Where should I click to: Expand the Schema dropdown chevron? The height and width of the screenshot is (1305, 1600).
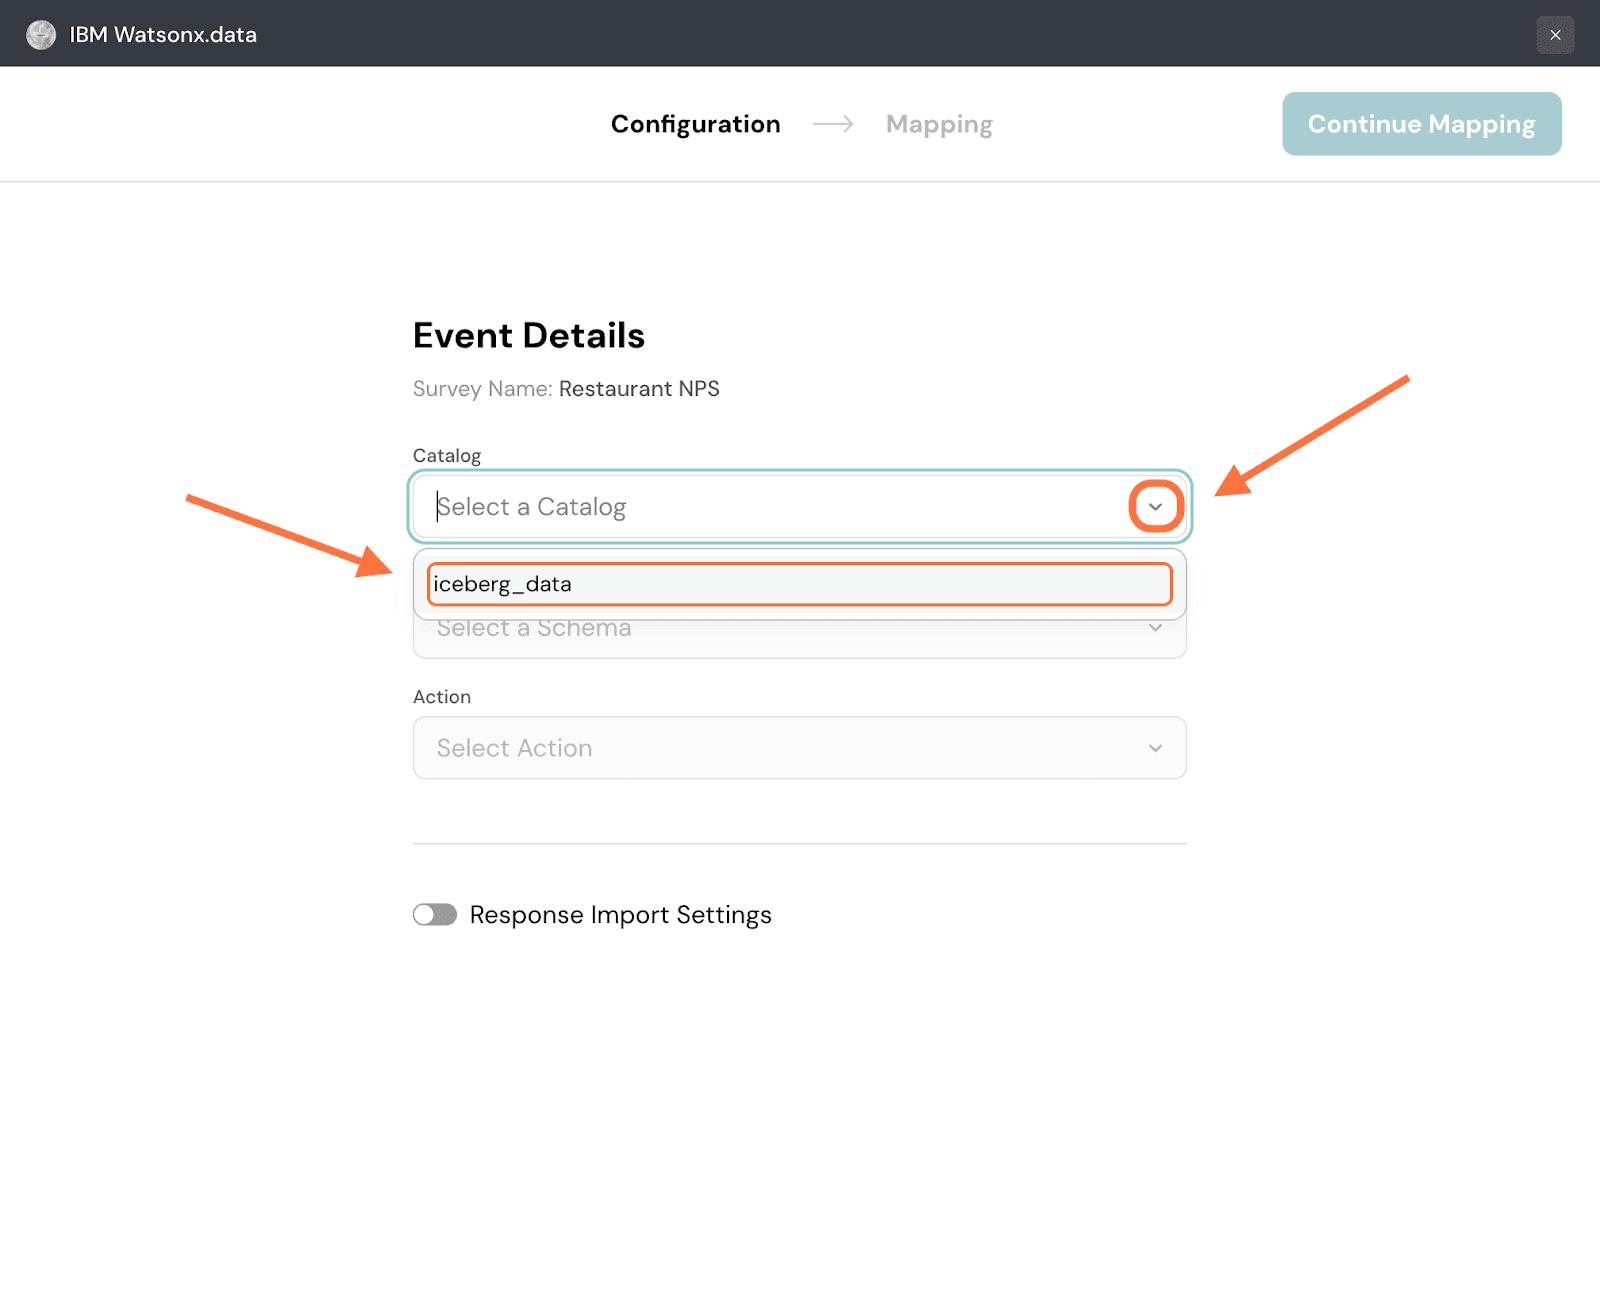pos(1155,629)
